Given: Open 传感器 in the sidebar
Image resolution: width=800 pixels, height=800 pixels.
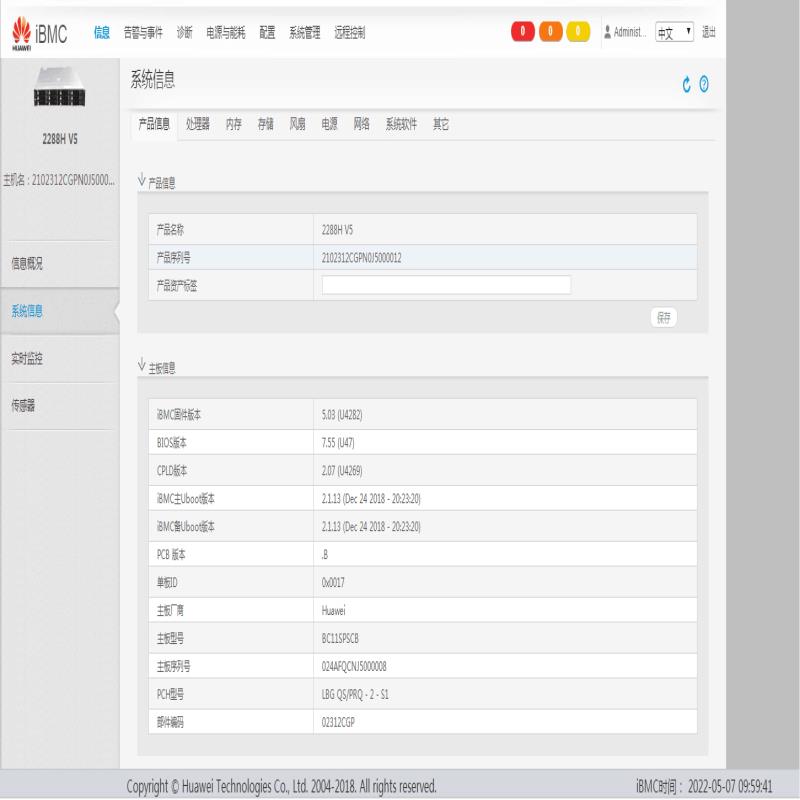Looking at the screenshot, I should pyautogui.click(x=60, y=406).
